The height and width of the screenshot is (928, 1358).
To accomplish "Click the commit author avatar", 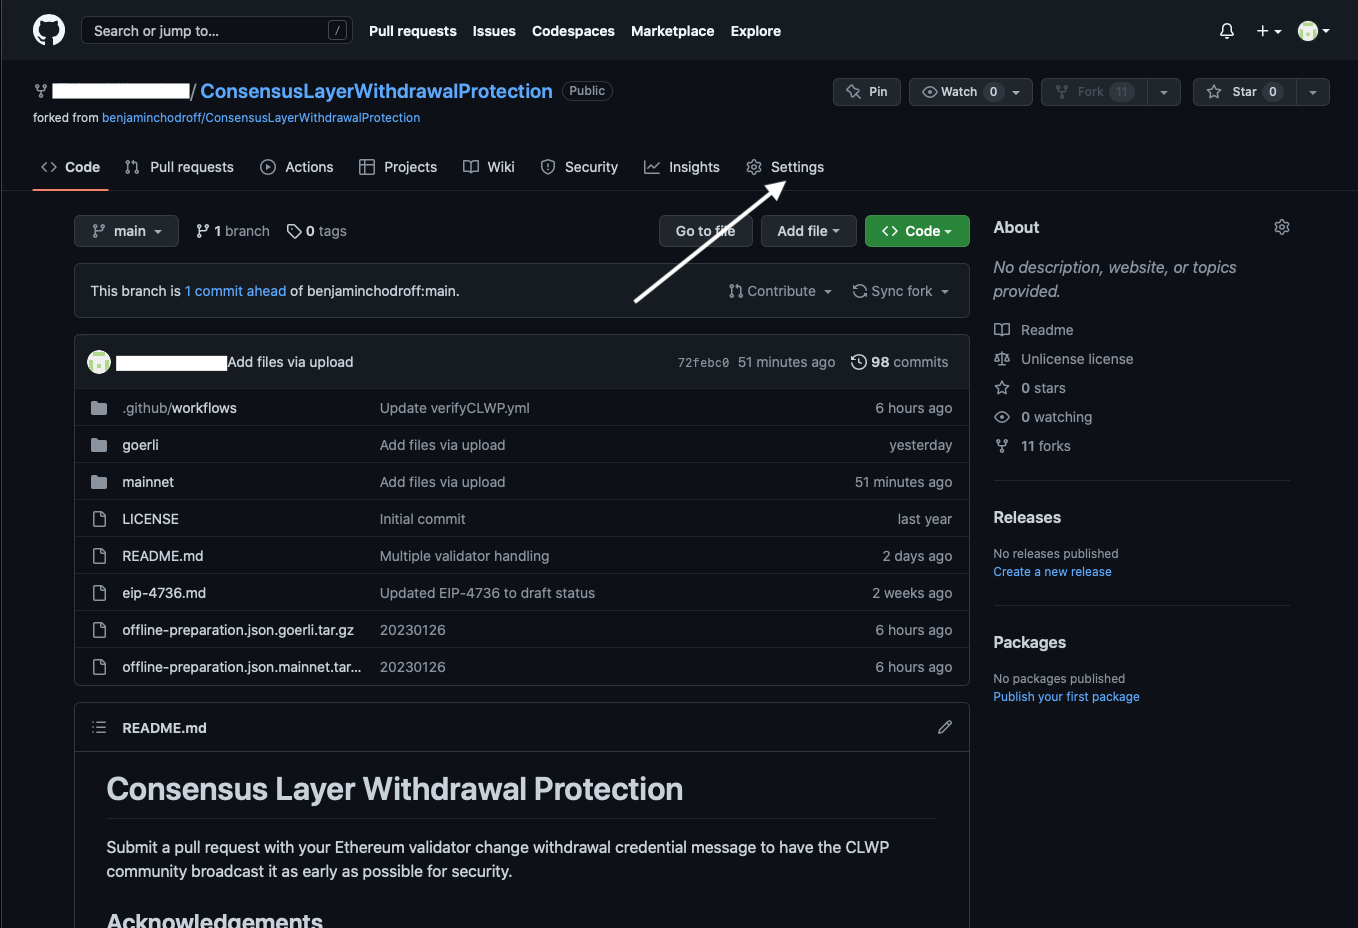I will click(x=99, y=362).
